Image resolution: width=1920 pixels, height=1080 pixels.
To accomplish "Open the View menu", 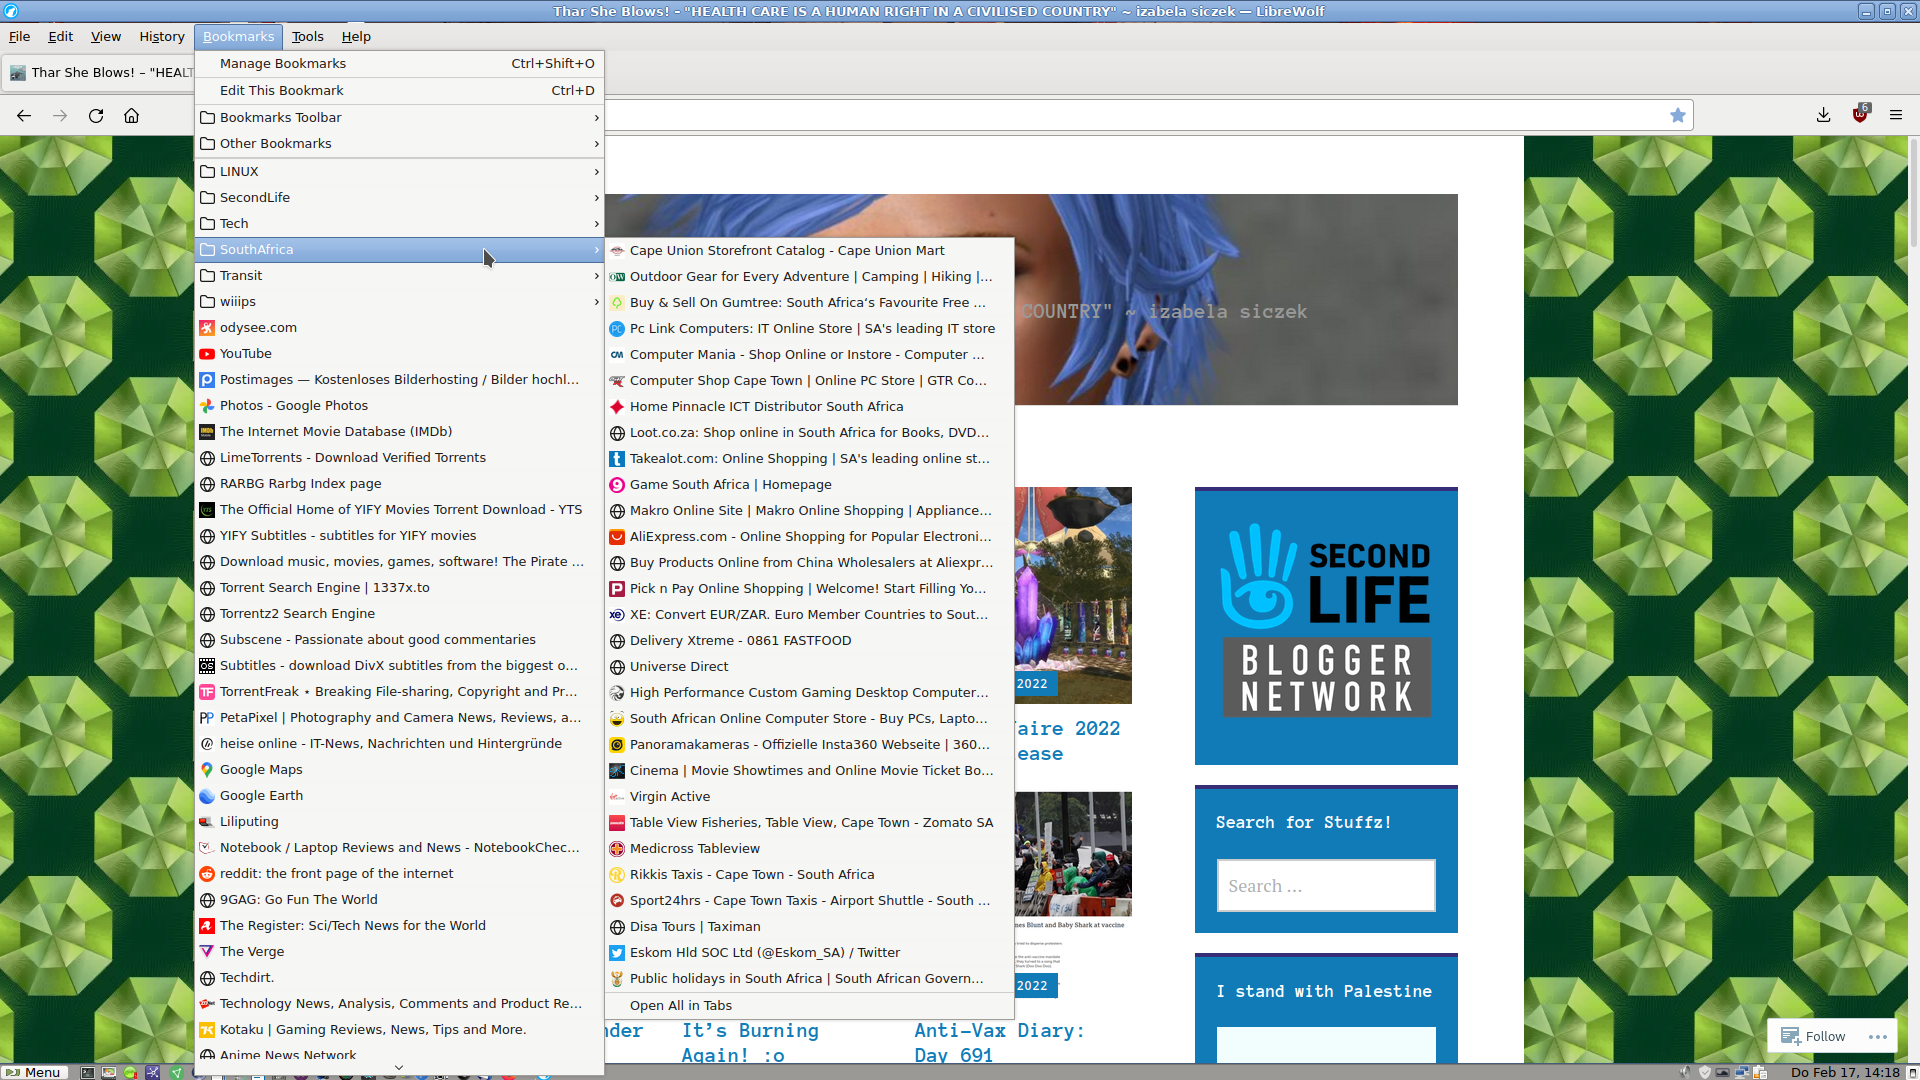I will [106, 37].
